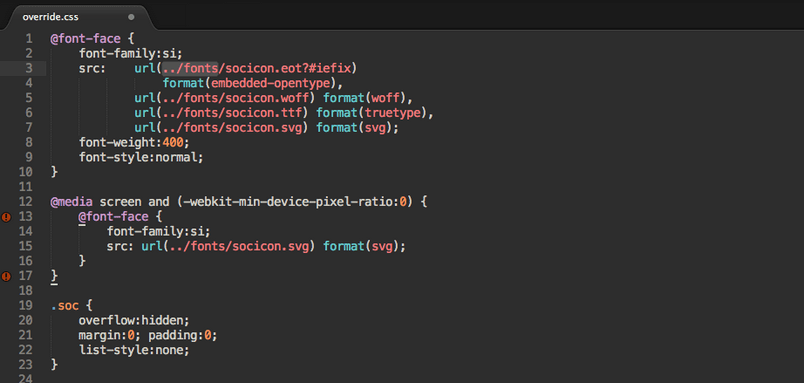The height and width of the screenshot is (383, 804).
Task: Click 'padding:0;' on line 21
Action: pyautogui.click(x=183, y=335)
